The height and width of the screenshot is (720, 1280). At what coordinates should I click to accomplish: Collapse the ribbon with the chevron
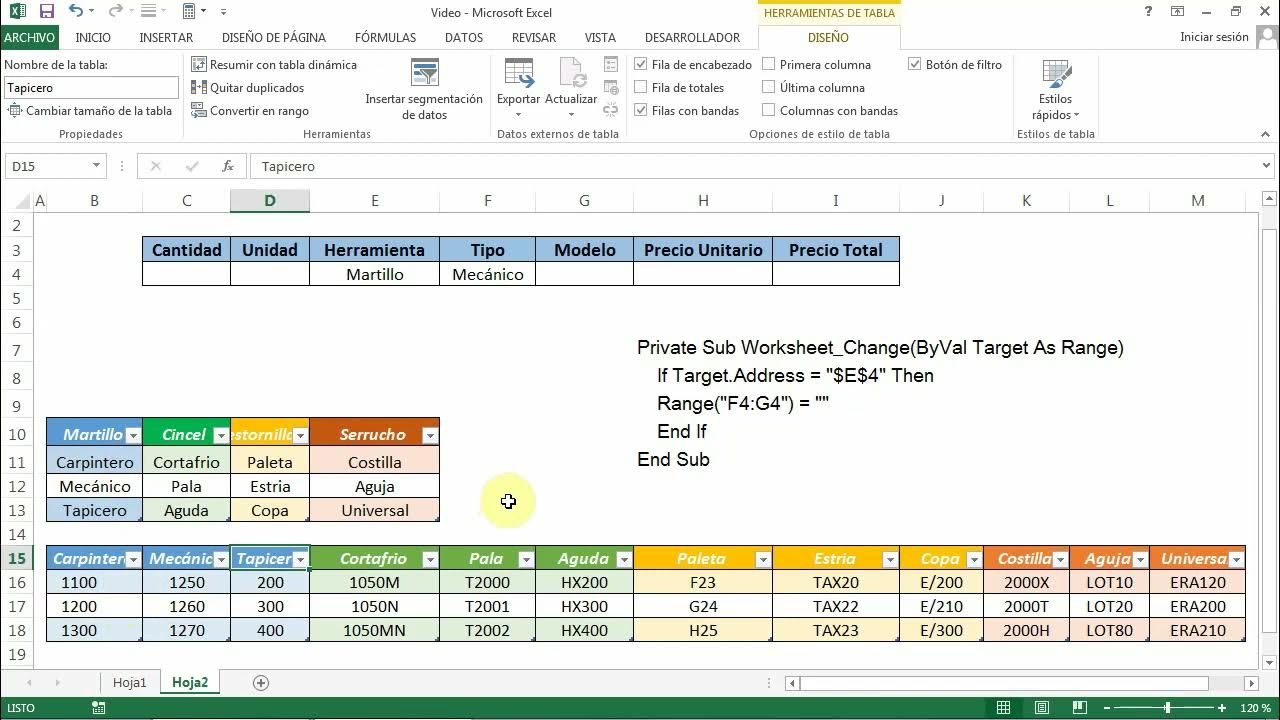1267,133
